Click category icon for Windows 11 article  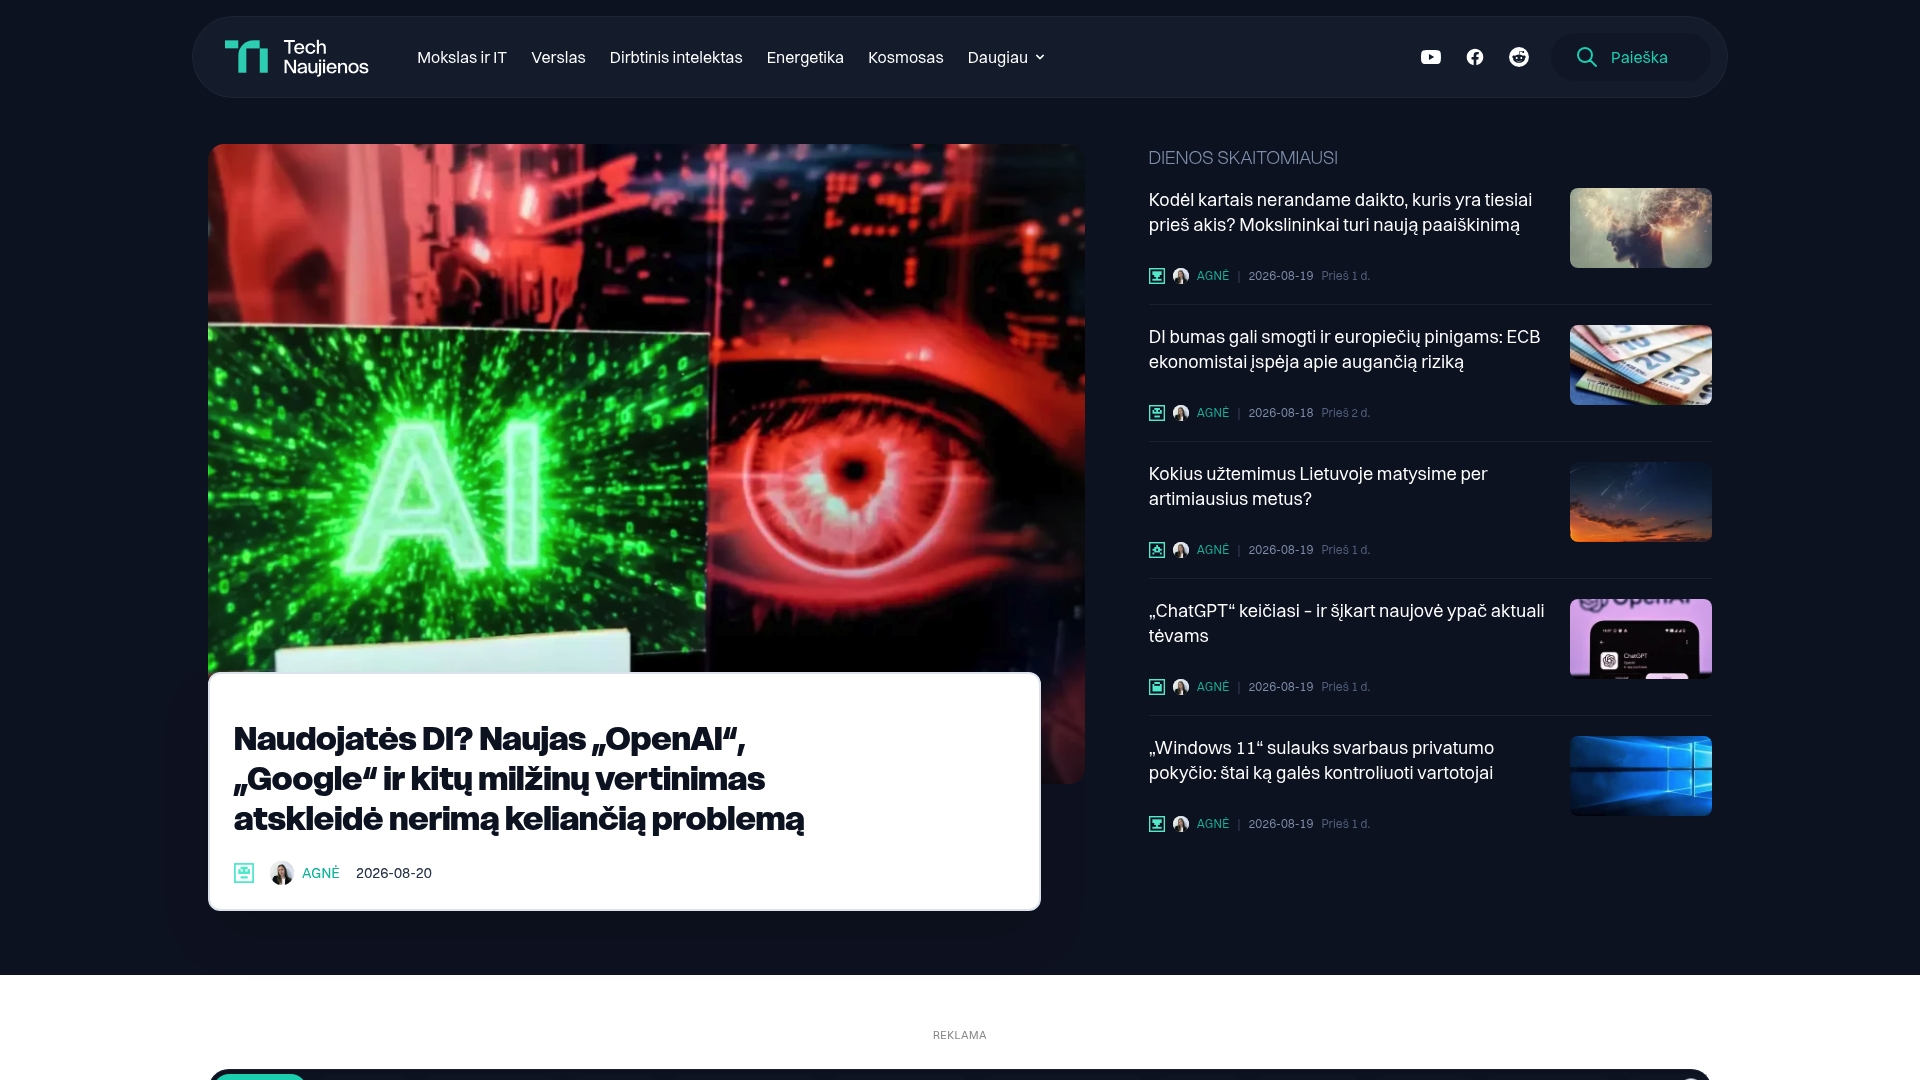1157,824
